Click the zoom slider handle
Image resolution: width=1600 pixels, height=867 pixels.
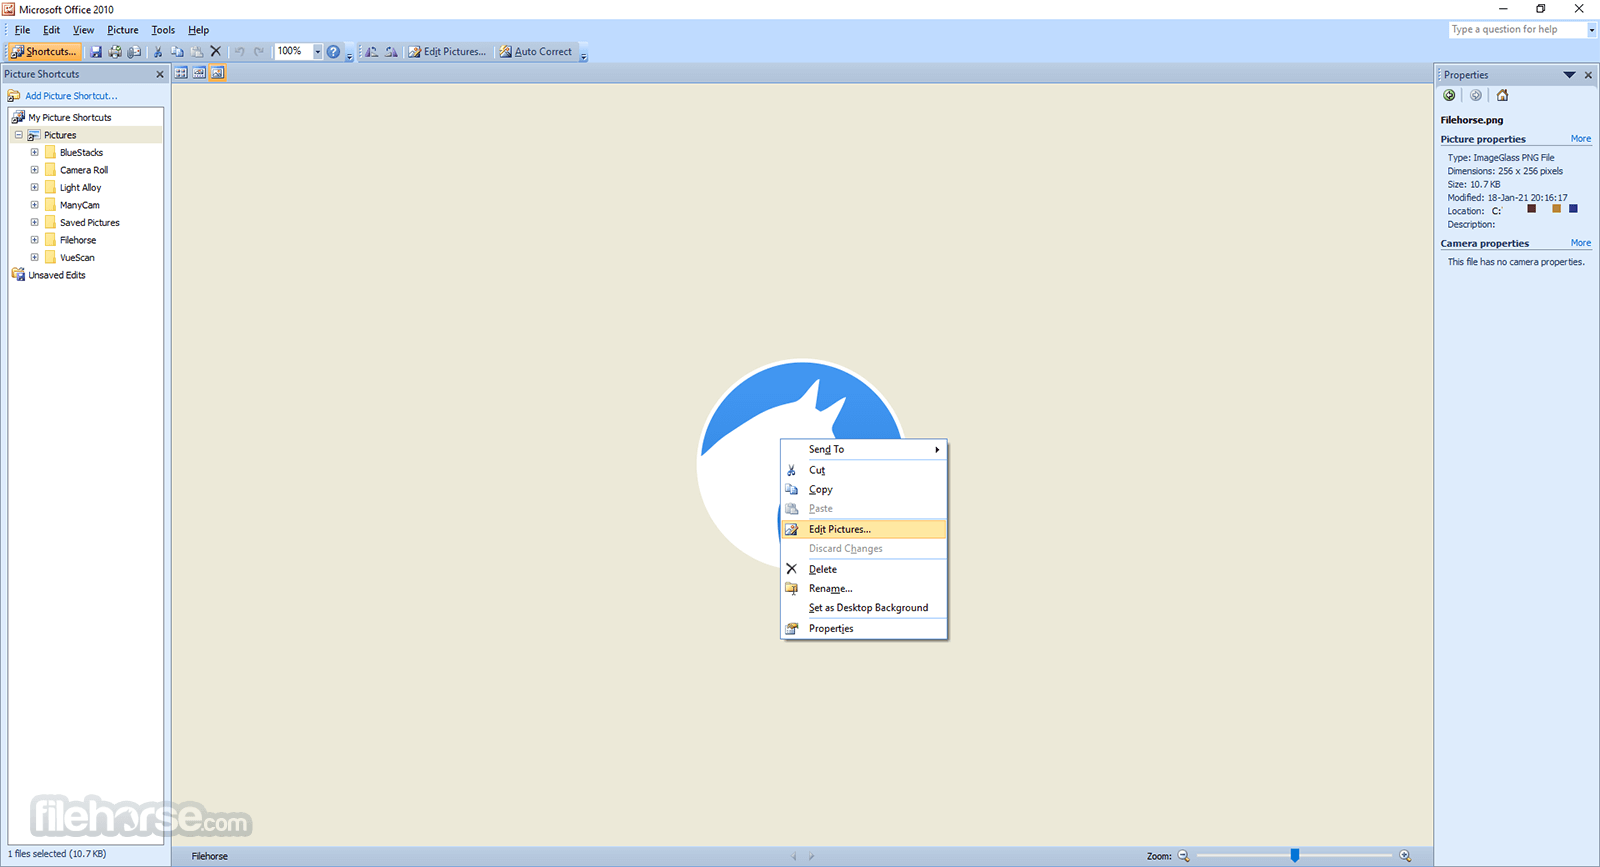coord(1295,856)
